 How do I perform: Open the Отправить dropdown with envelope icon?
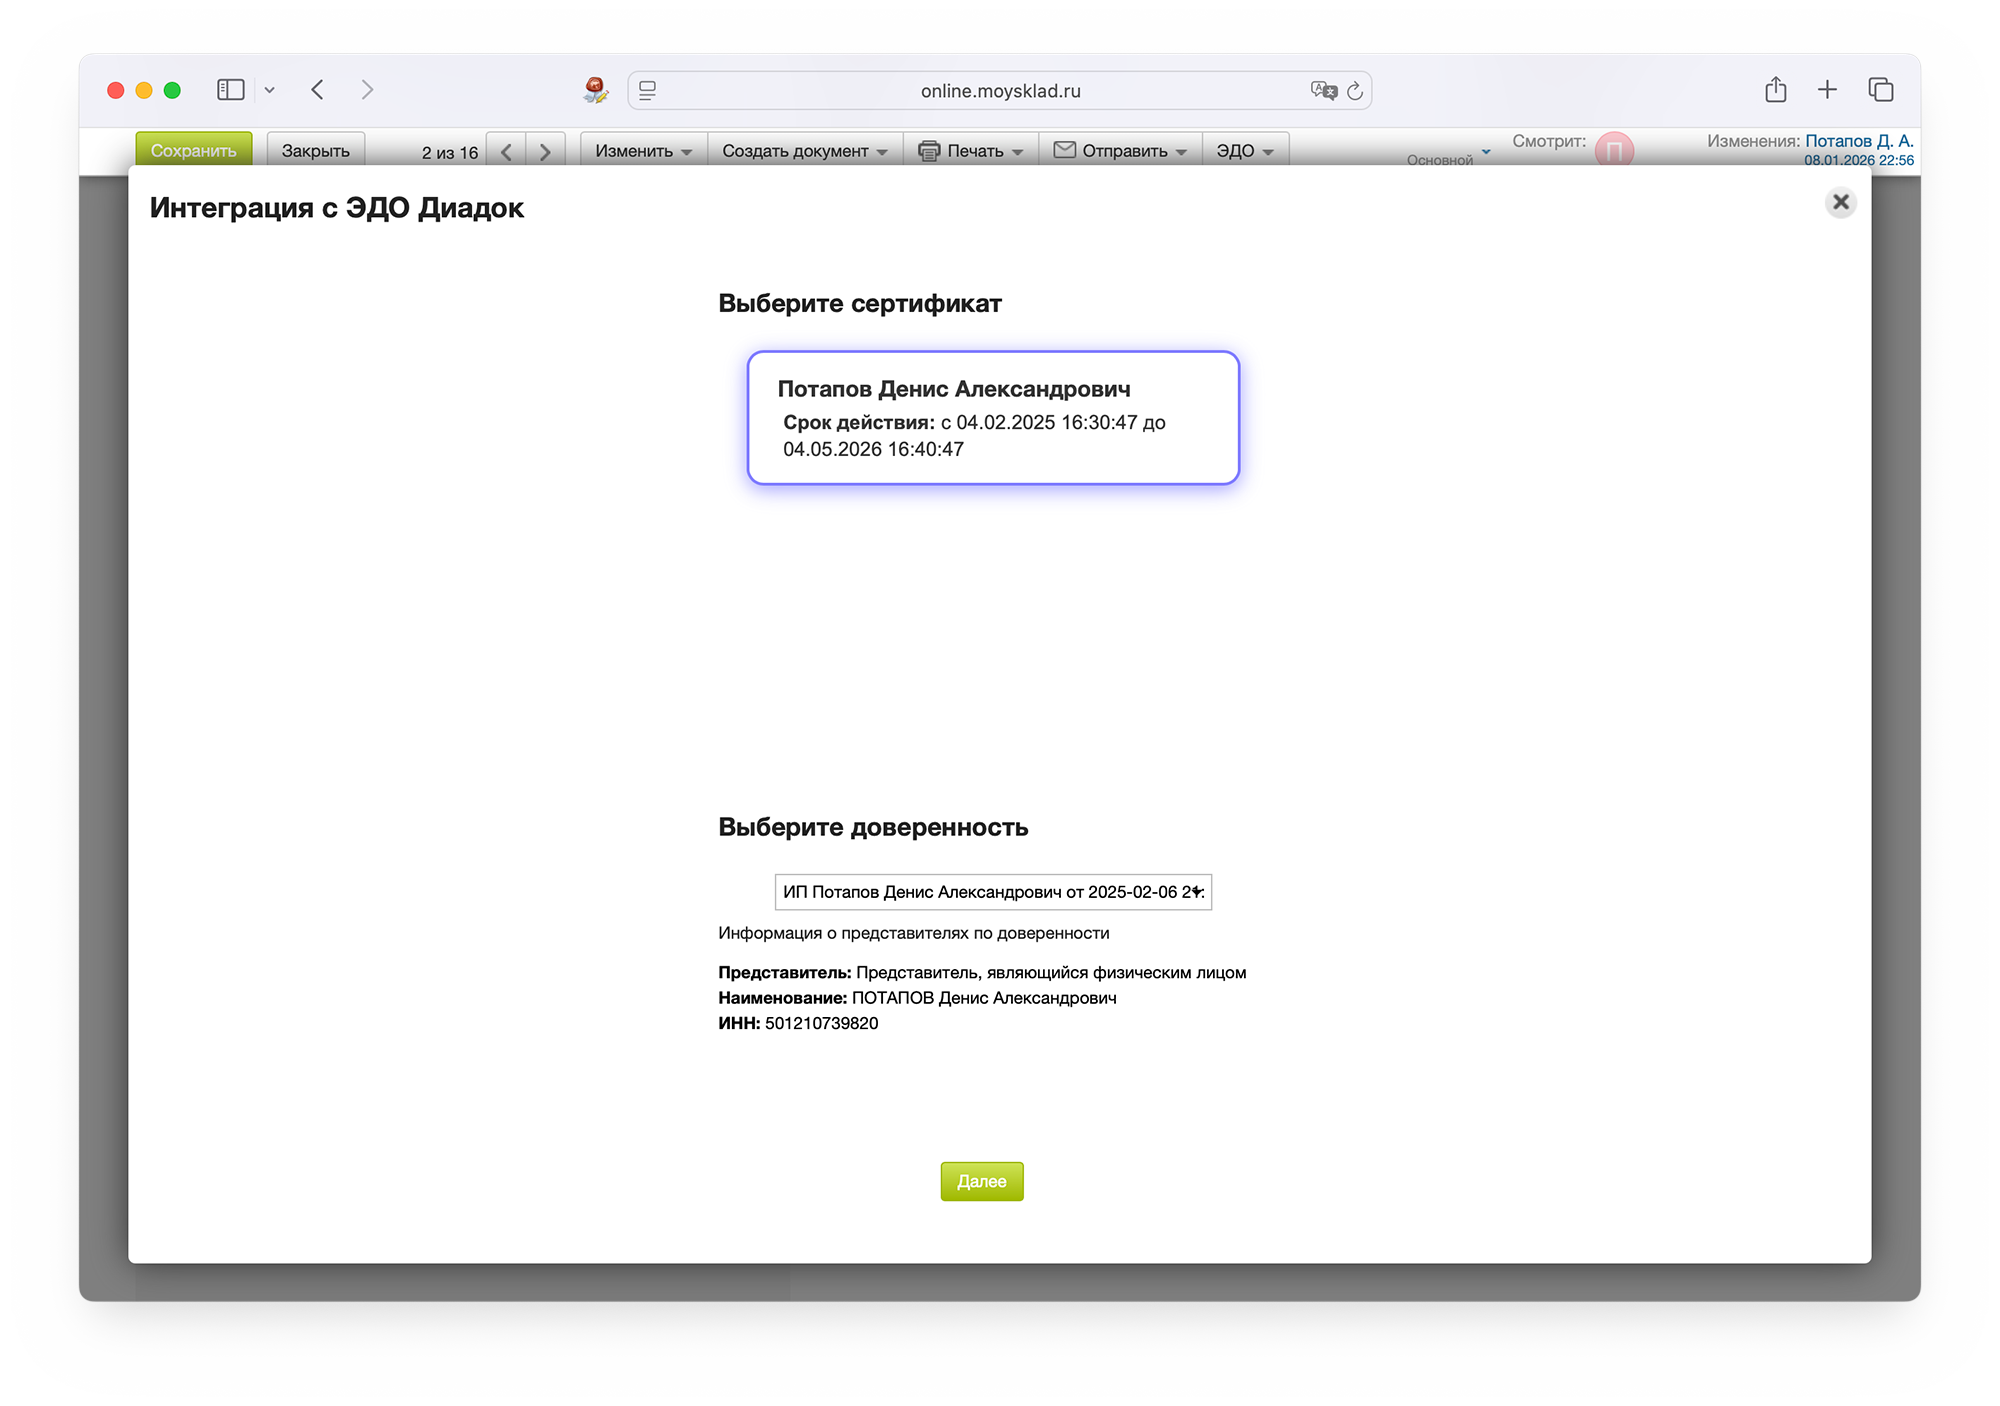(x=1120, y=151)
